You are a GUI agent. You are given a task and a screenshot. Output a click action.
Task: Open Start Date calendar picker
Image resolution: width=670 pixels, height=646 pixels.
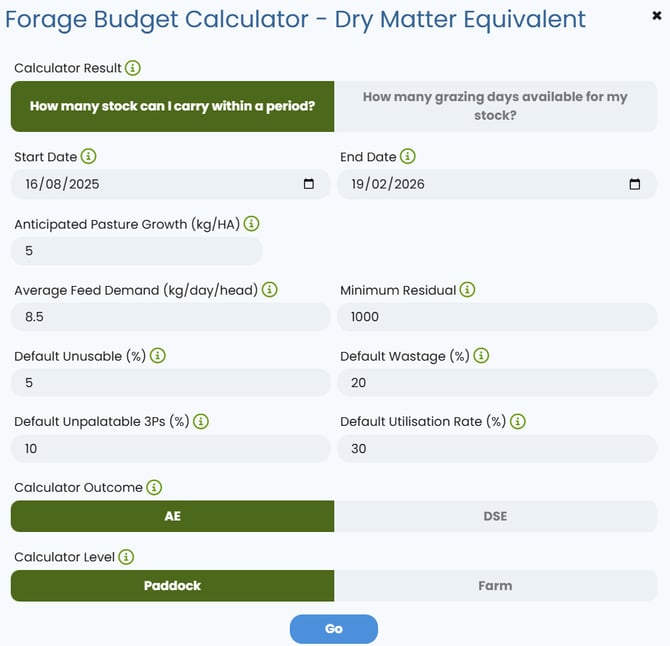pyautogui.click(x=309, y=184)
